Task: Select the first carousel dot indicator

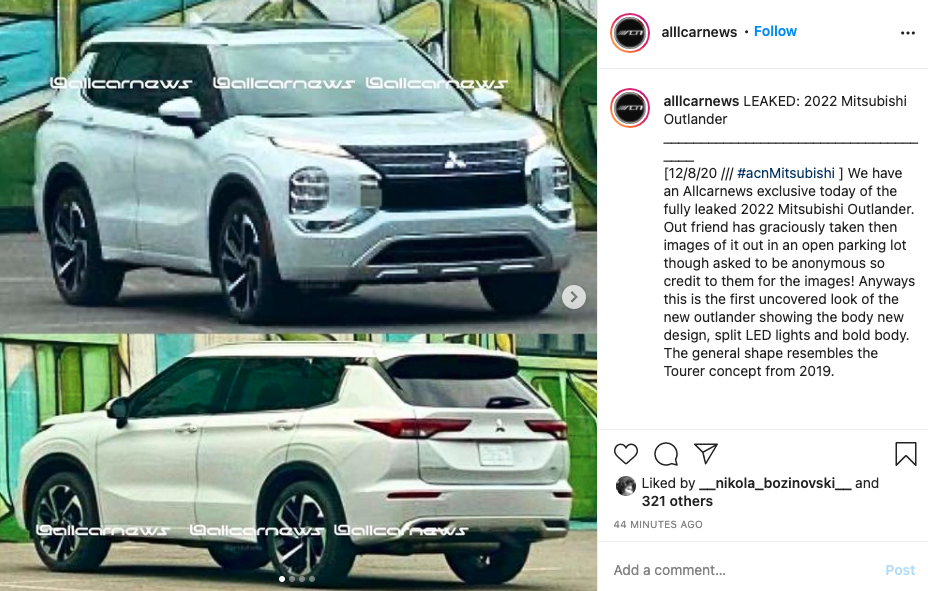Action: [x=282, y=579]
